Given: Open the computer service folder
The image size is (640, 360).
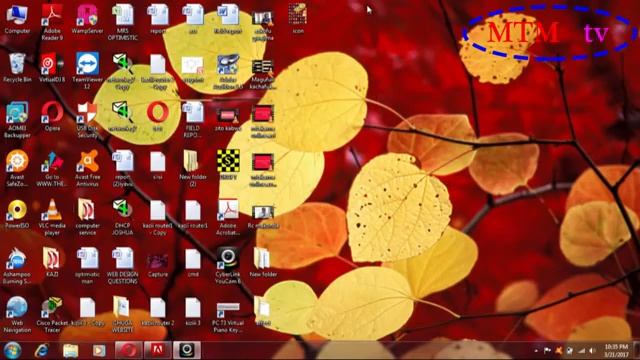Looking at the screenshot, I should point(87,216).
